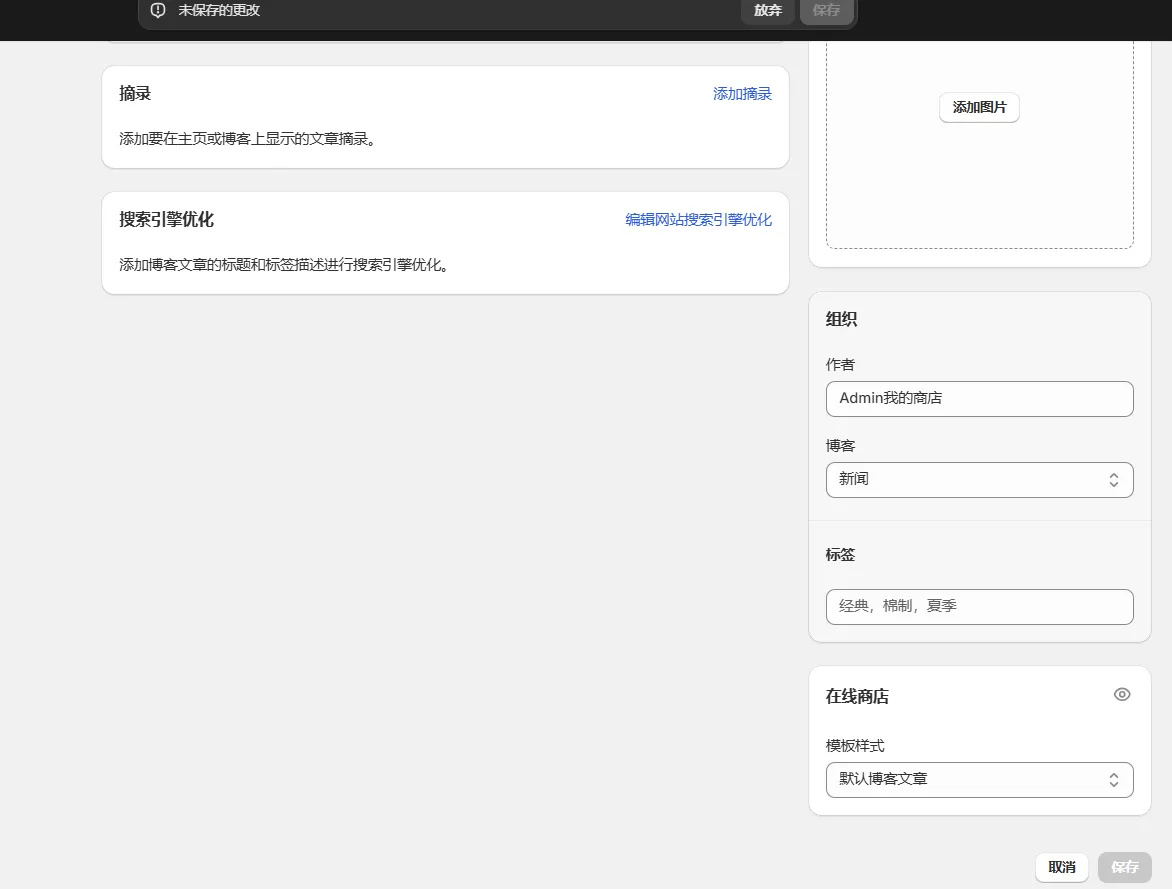Click the 取消 button at the bottom
Image resolution: width=1172 pixels, height=889 pixels.
[1061, 867]
